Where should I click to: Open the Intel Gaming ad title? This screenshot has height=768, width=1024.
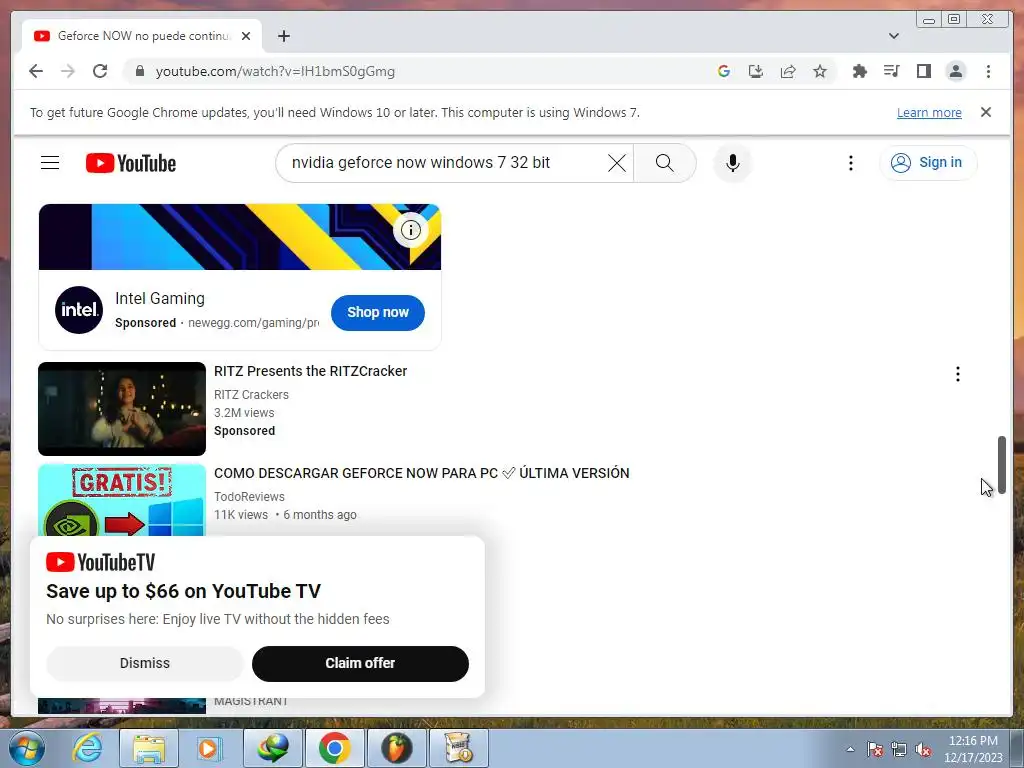point(160,298)
